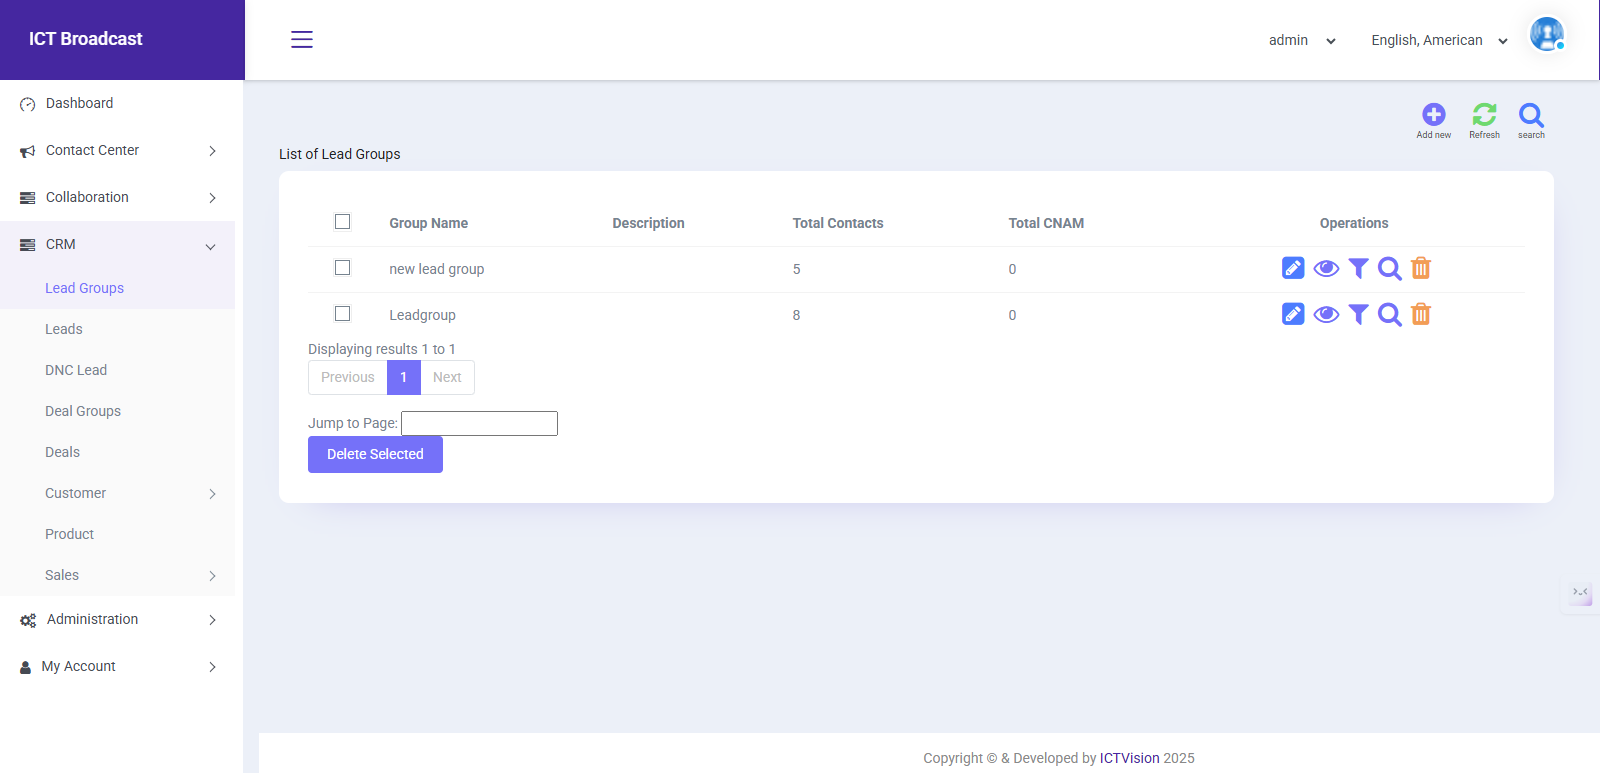1600x773 pixels.
Task: Edit the 'Leadgroup' row
Action: pyautogui.click(x=1293, y=314)
